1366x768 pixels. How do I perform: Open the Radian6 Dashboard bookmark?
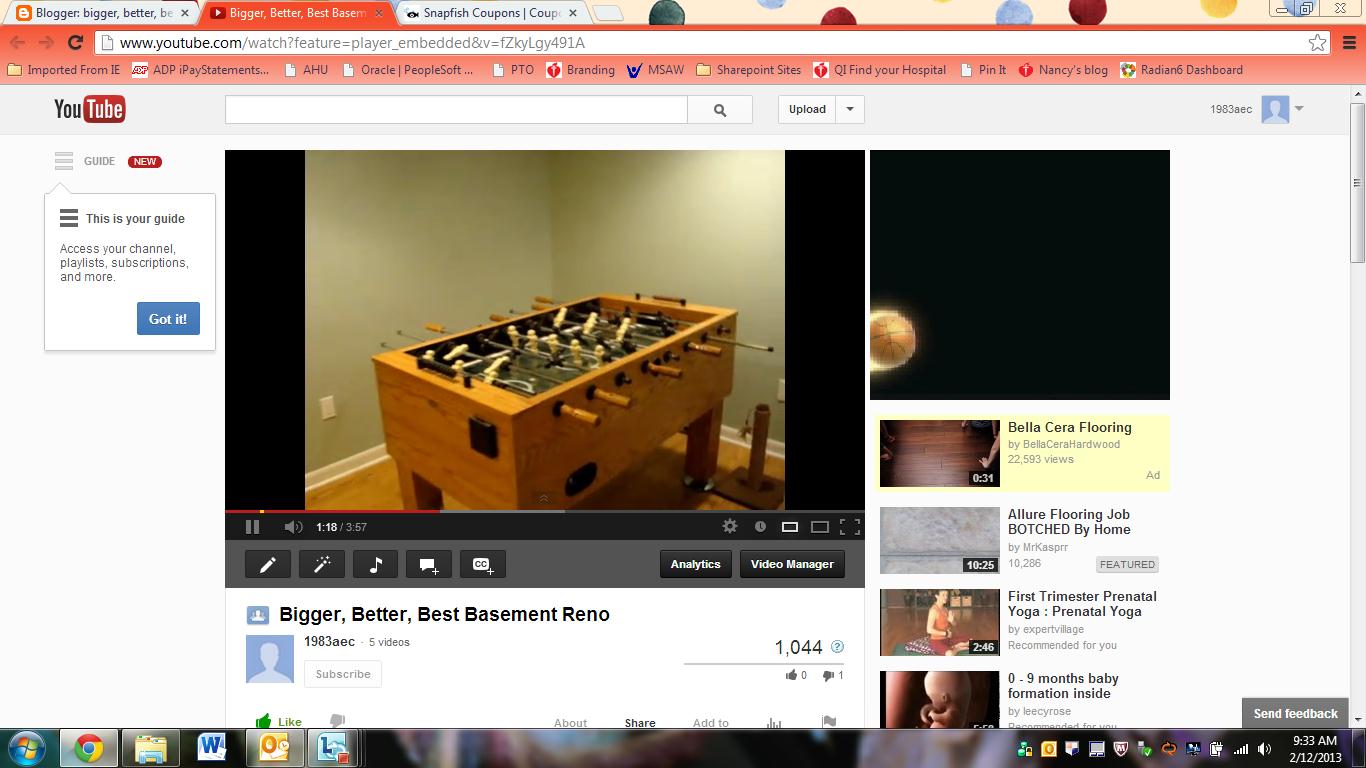pyautogui.click(x=1181, y=70)
